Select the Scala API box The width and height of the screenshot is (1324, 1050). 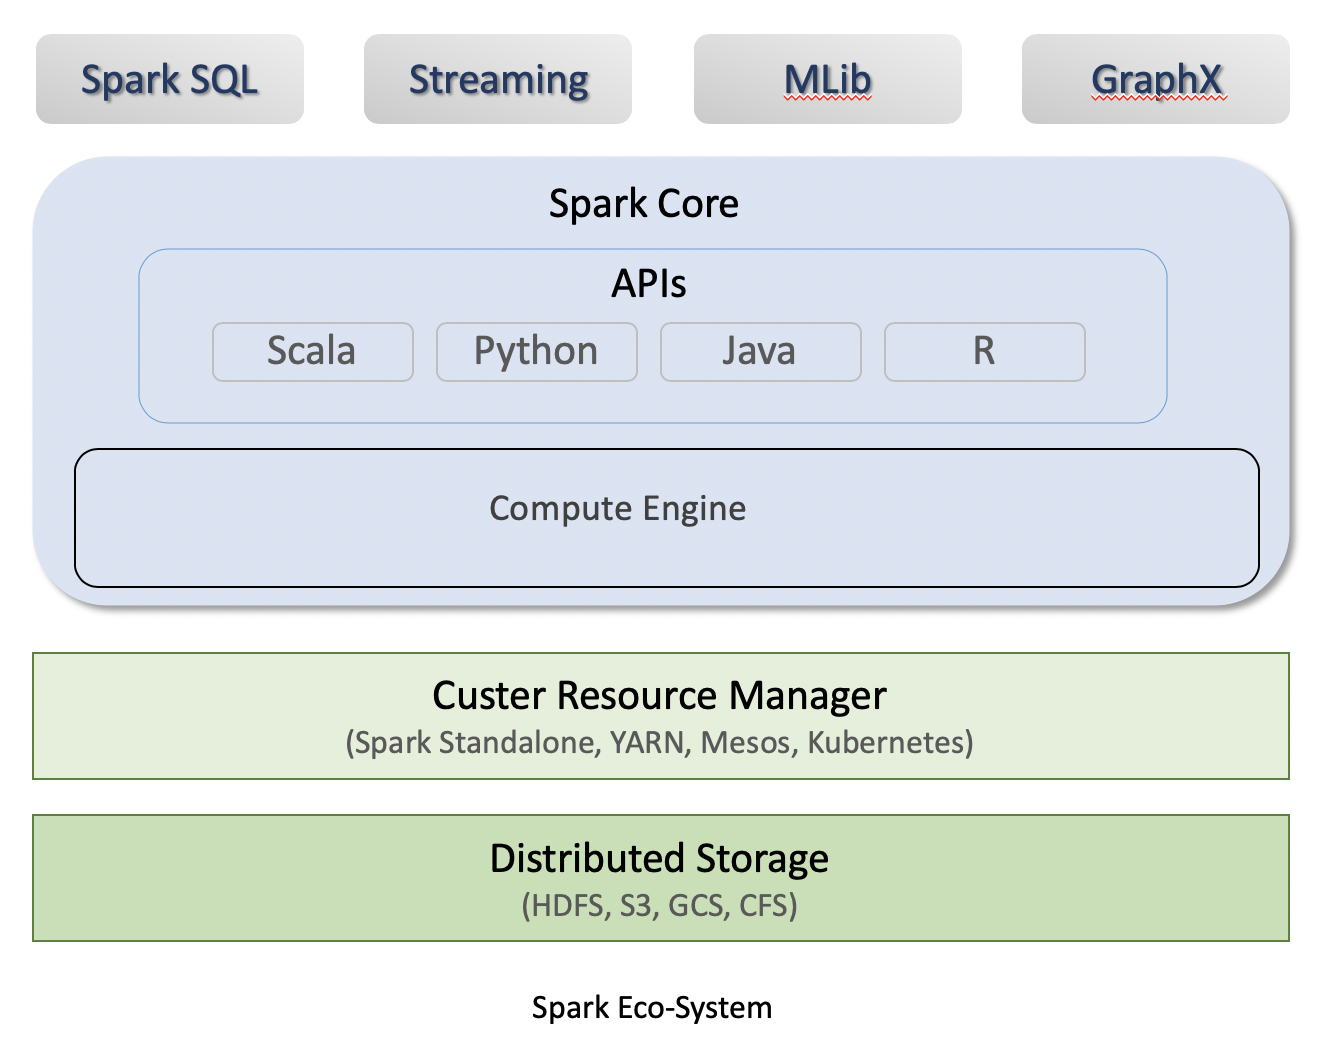click(313, 352)
